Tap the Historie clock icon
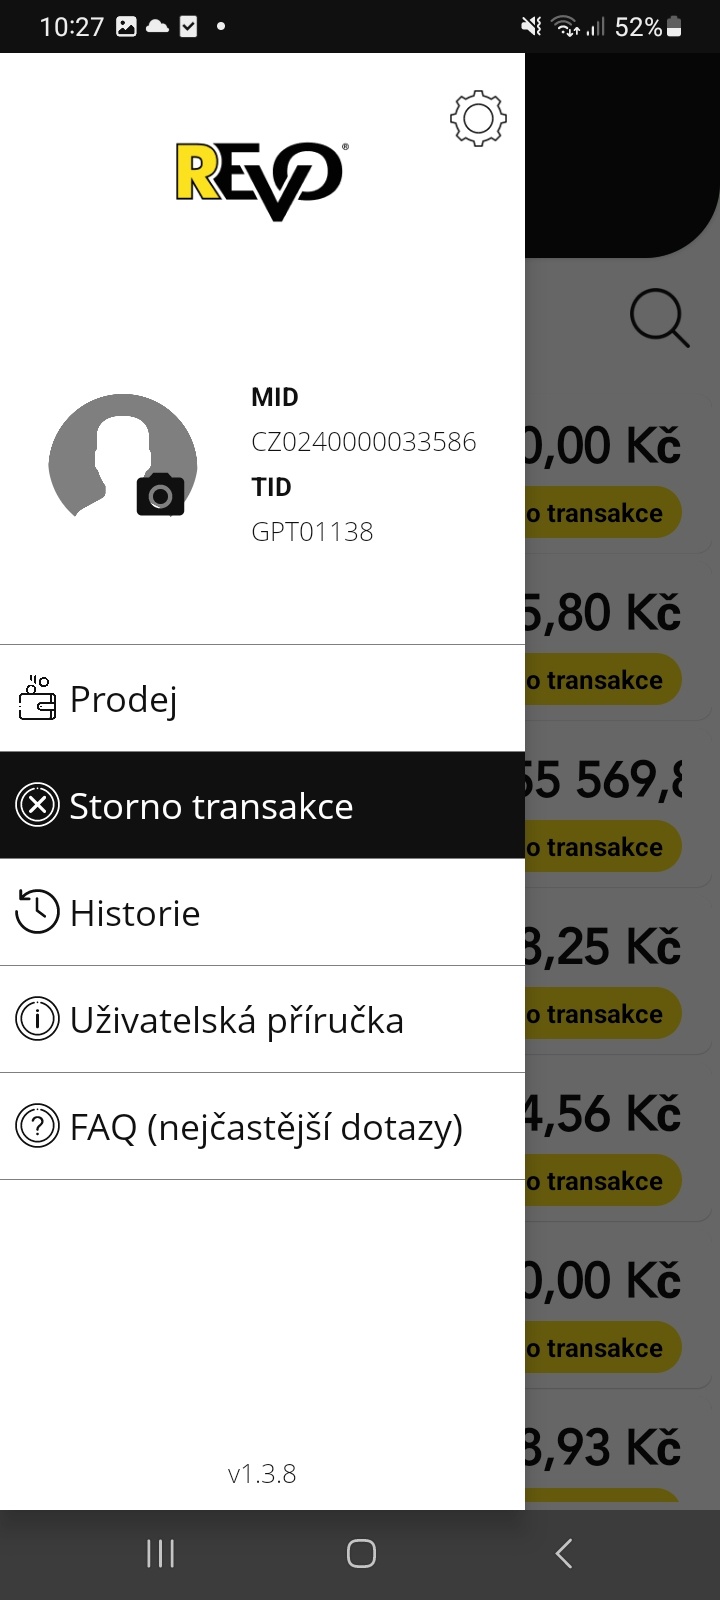Screen dimensions: 720x1600 (37, 912)
